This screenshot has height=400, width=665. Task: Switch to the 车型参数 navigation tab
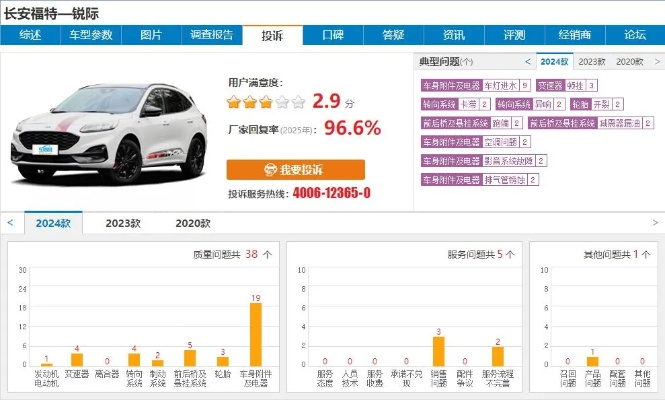pos(91,35)
